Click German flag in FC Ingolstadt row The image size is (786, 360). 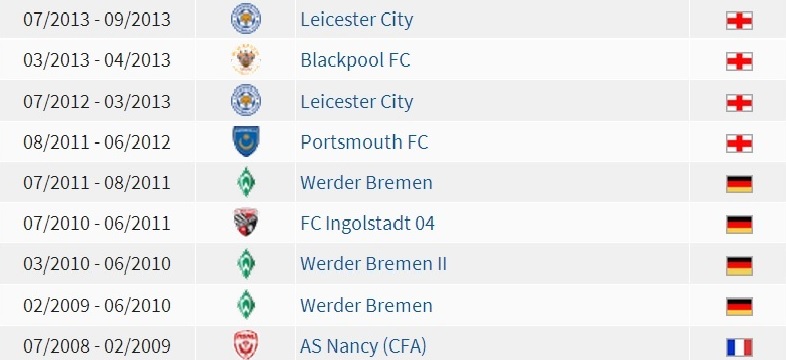click(x=739, y=225)
